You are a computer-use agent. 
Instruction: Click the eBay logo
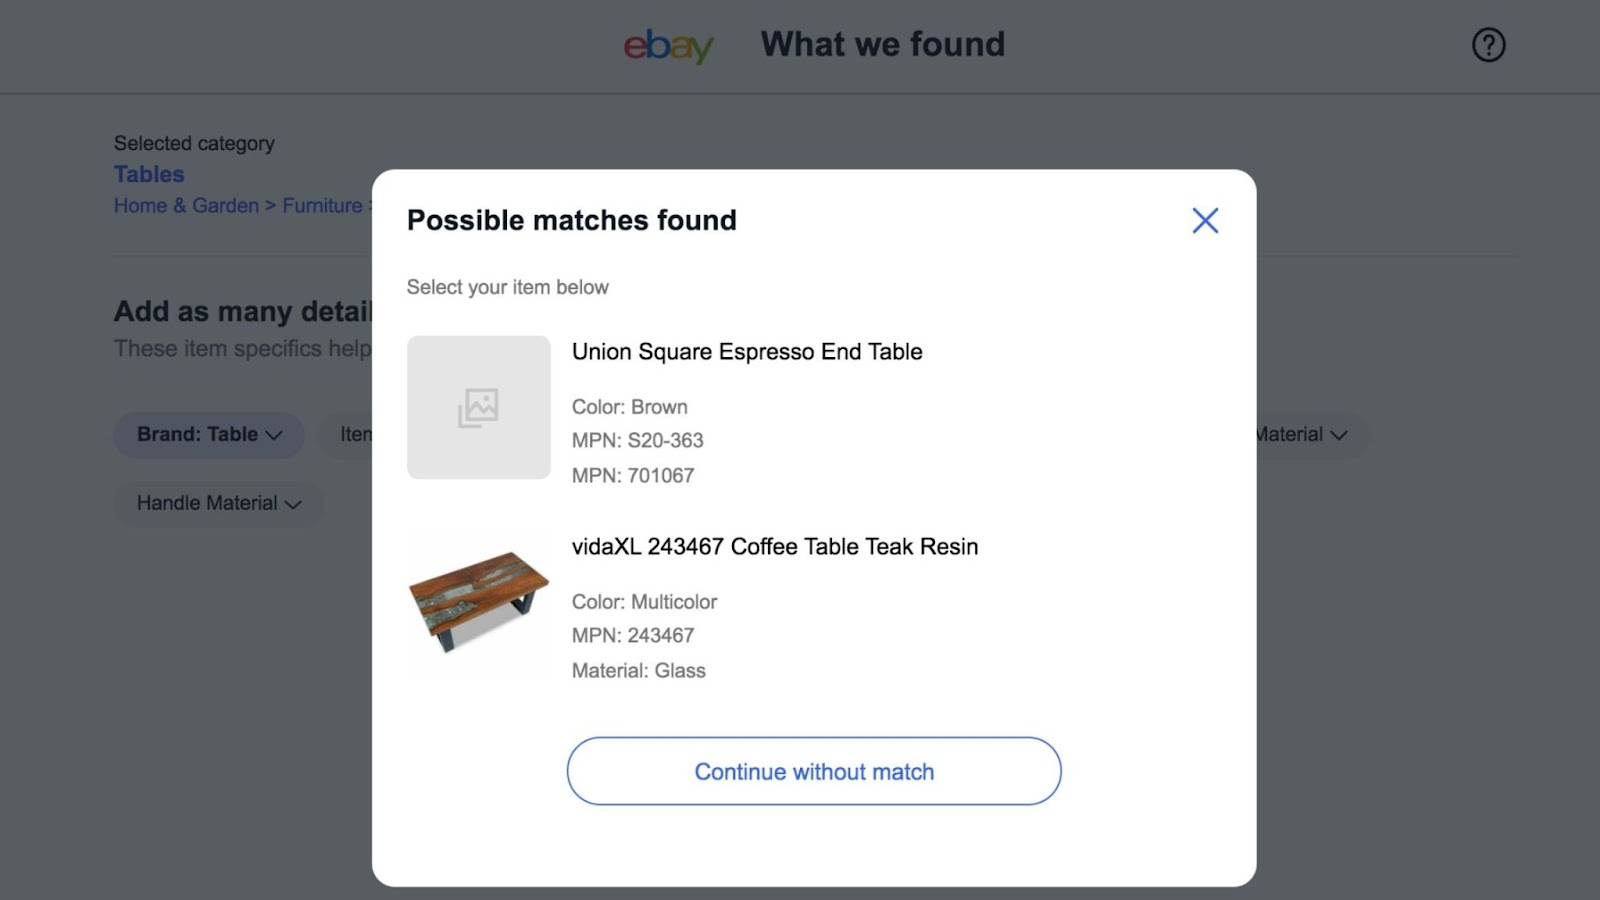tap(668, 45)
